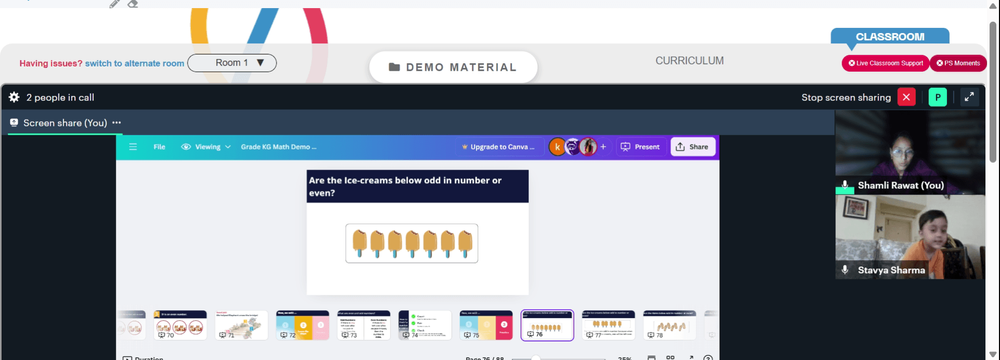Expand the call to fullscreen
Screen dimensions: 1000x360
[969, 97]
